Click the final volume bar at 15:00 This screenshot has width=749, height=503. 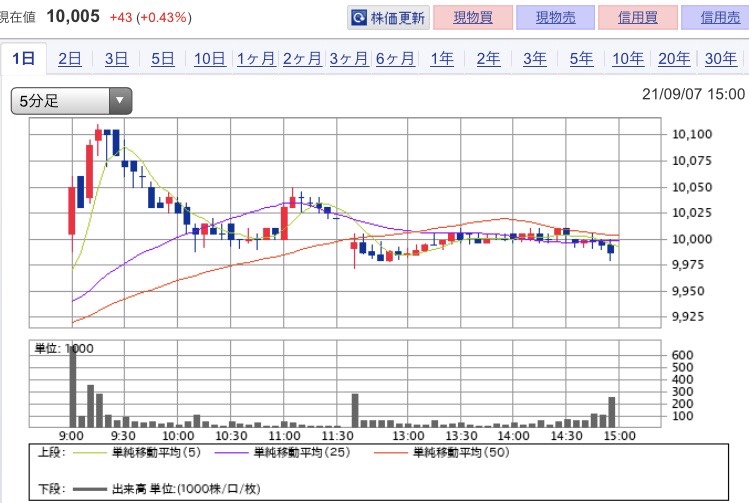[x=611, y=412]
